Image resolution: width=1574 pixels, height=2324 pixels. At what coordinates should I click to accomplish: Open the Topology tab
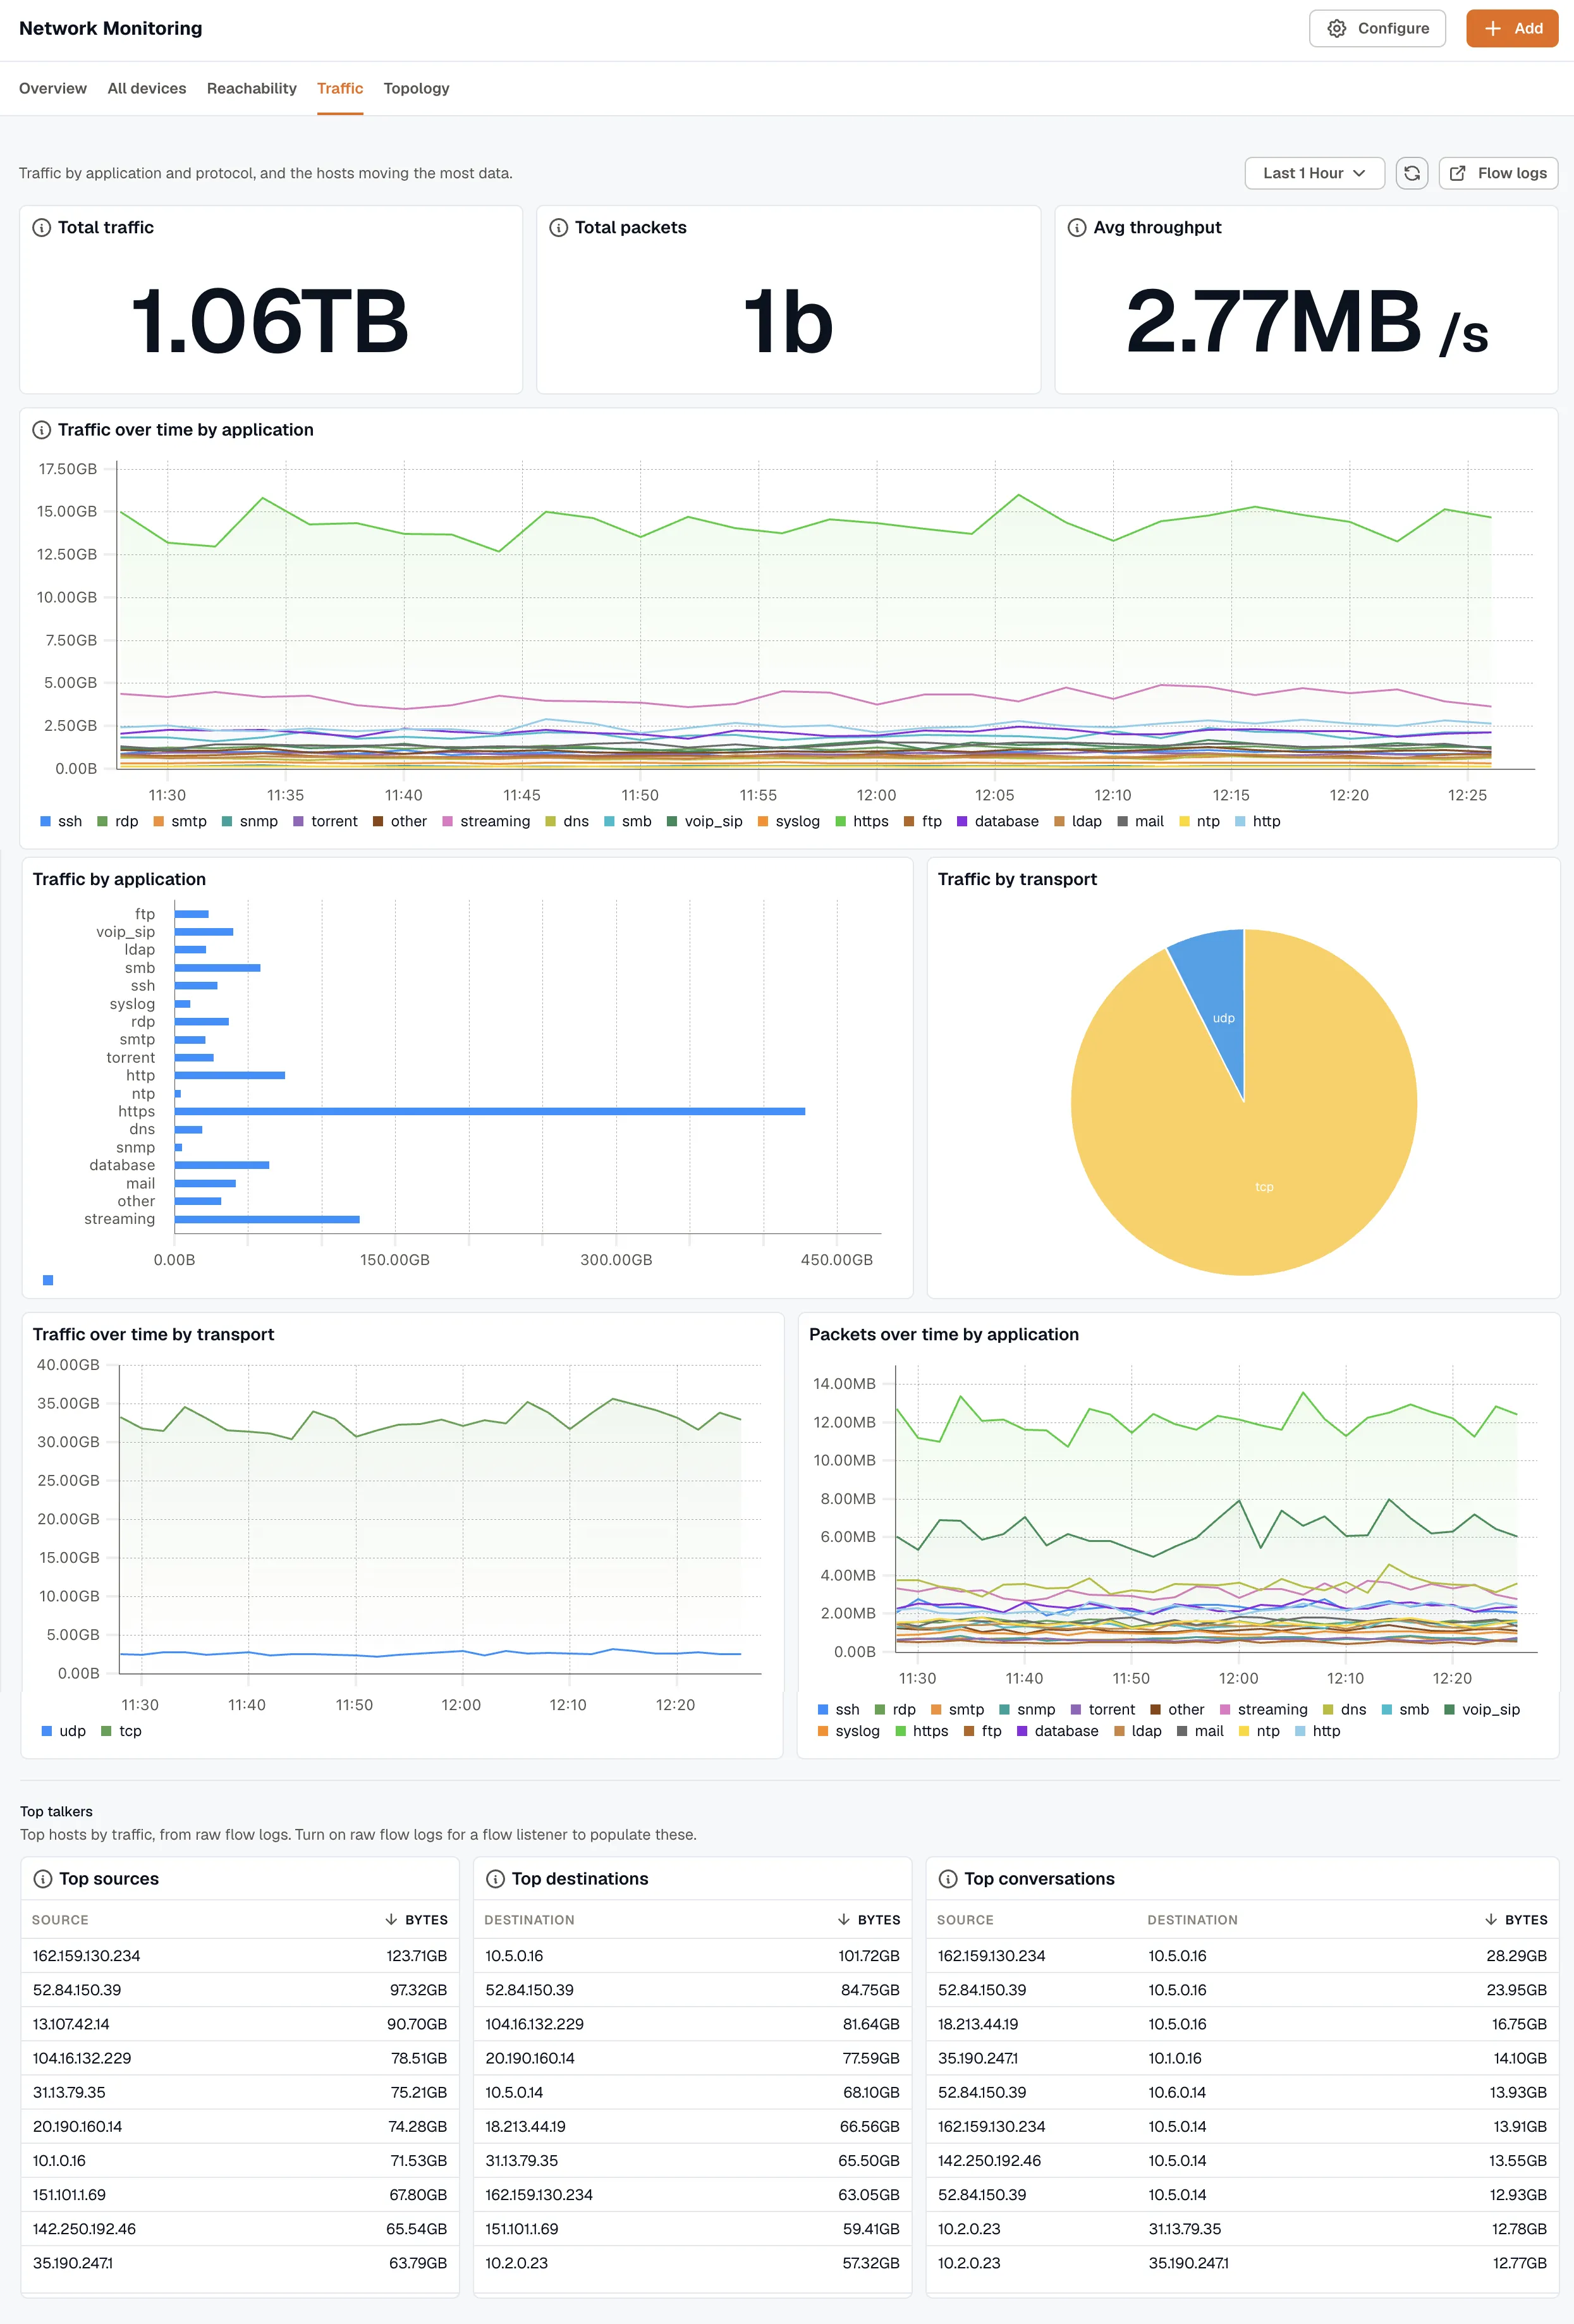click(417, 88)
